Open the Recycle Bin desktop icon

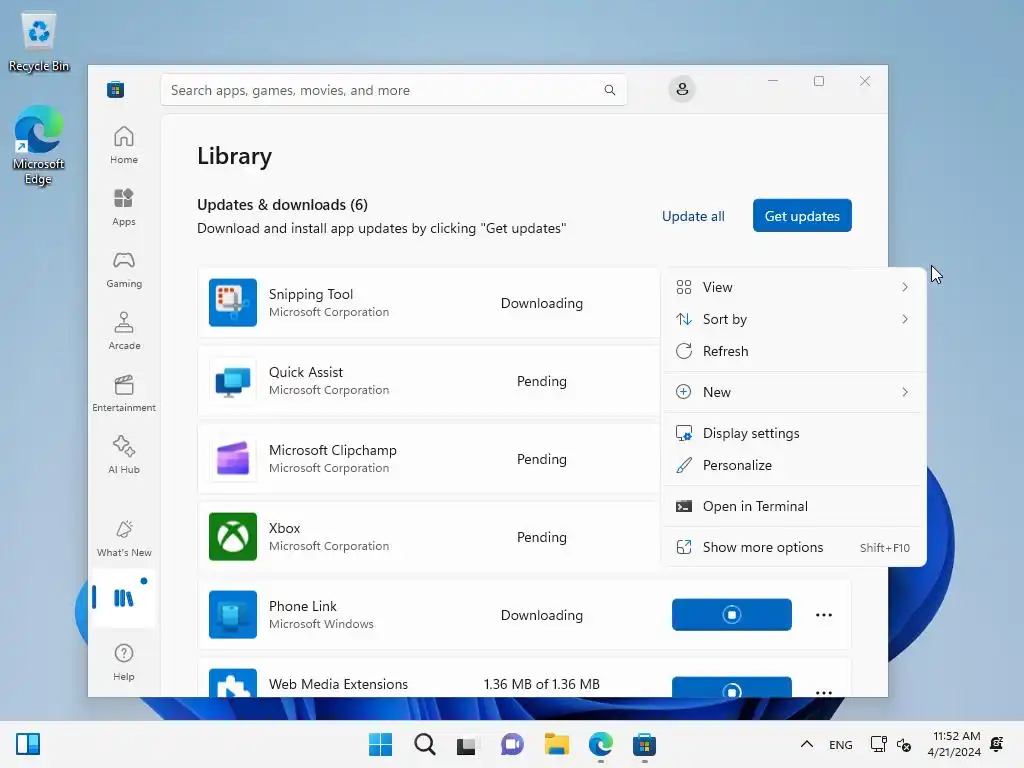(x=39, y=42)
